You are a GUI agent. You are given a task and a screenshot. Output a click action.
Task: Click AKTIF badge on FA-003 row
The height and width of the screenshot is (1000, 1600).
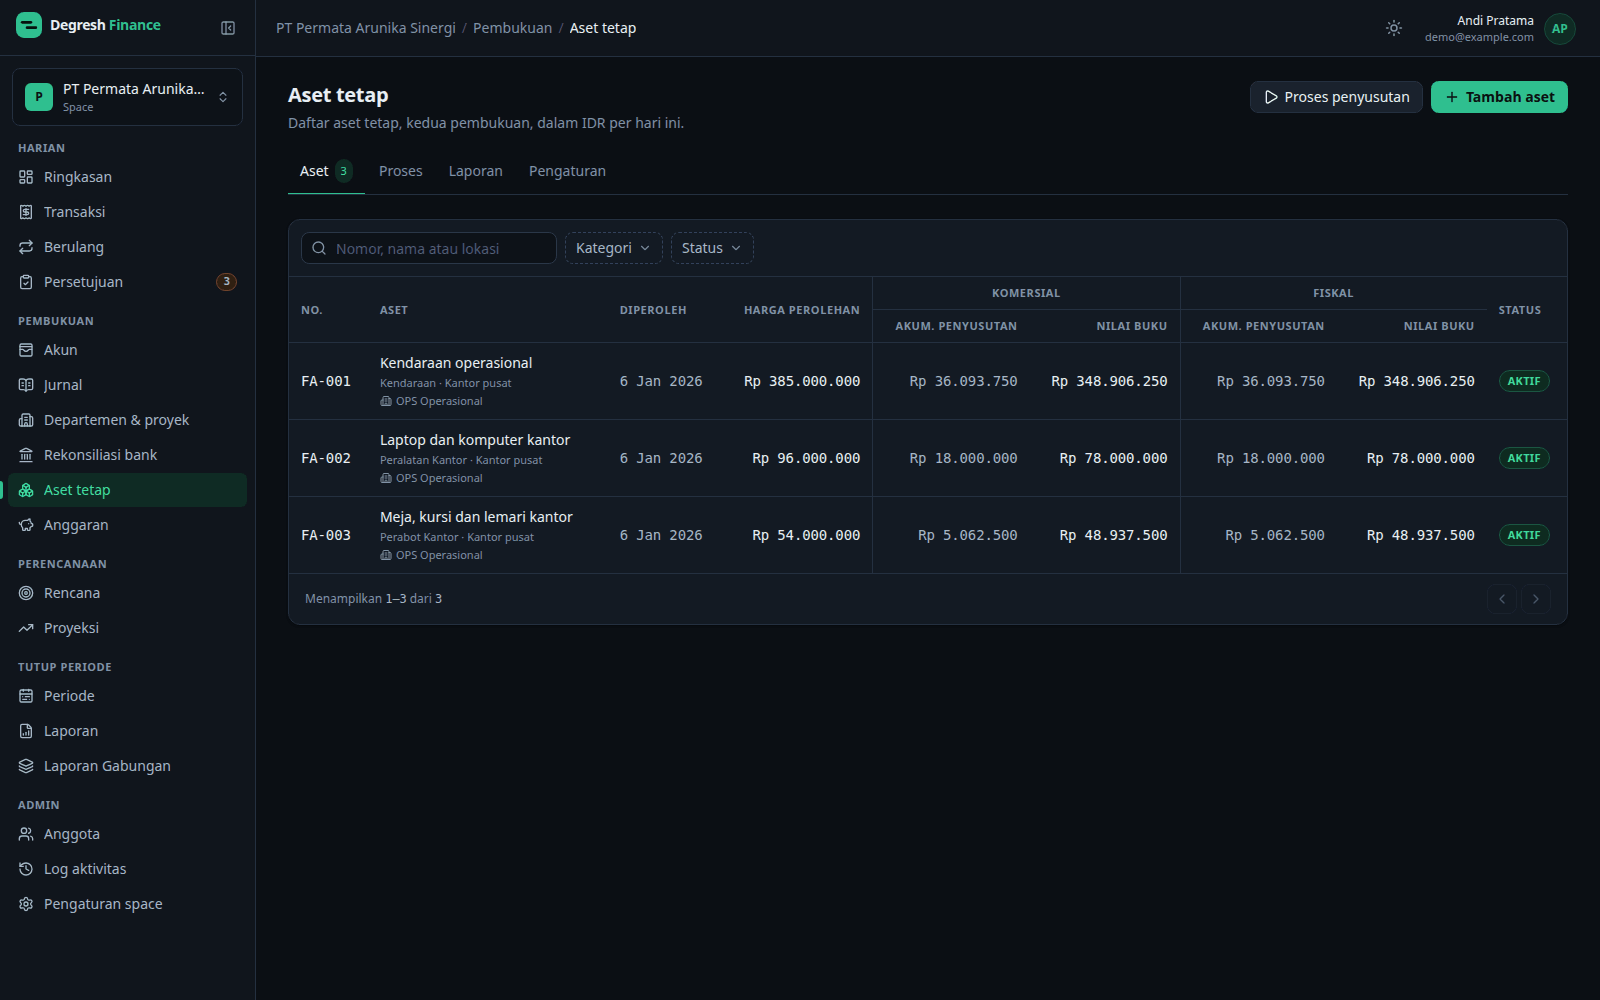(1524, 535)
